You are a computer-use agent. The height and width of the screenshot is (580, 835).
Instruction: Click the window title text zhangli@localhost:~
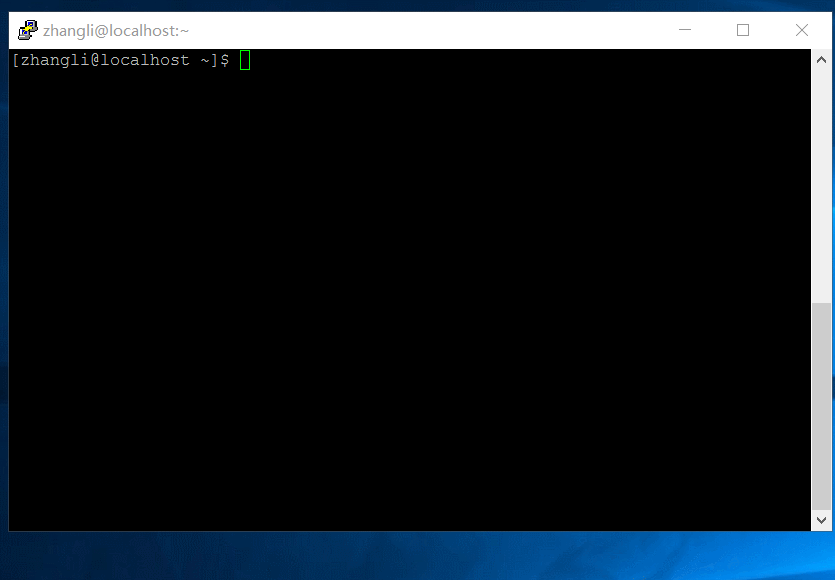coord(116,31)
